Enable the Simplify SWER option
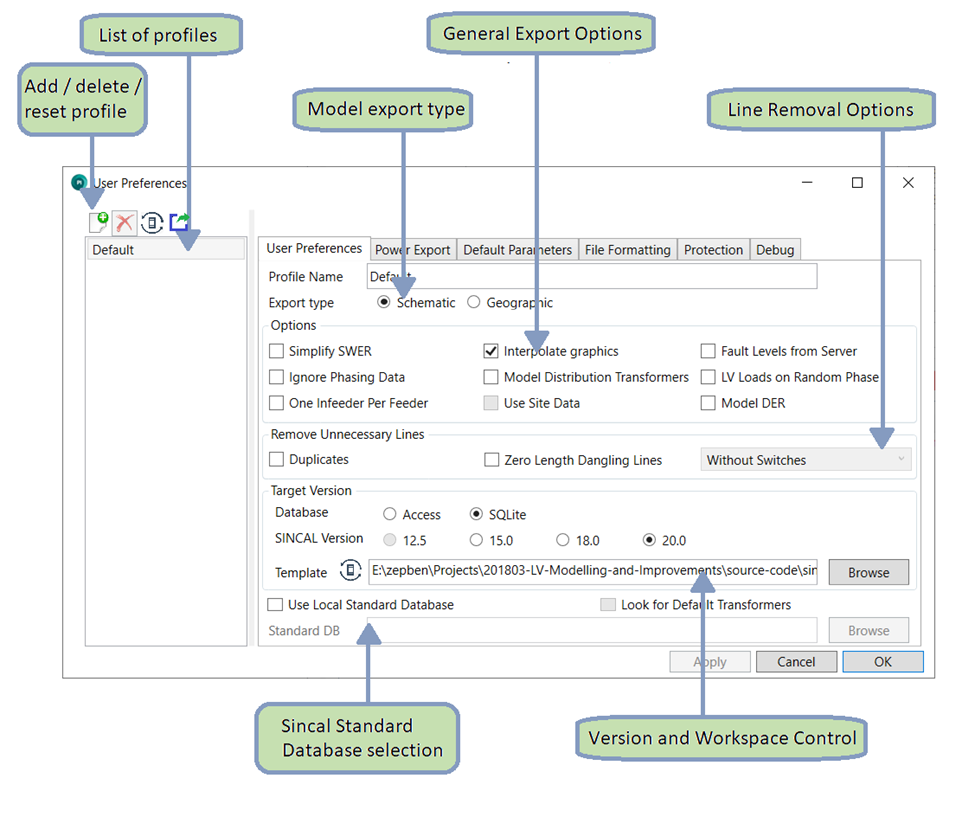The height and width of the screenshot is (830, 975). click(276, 351)
